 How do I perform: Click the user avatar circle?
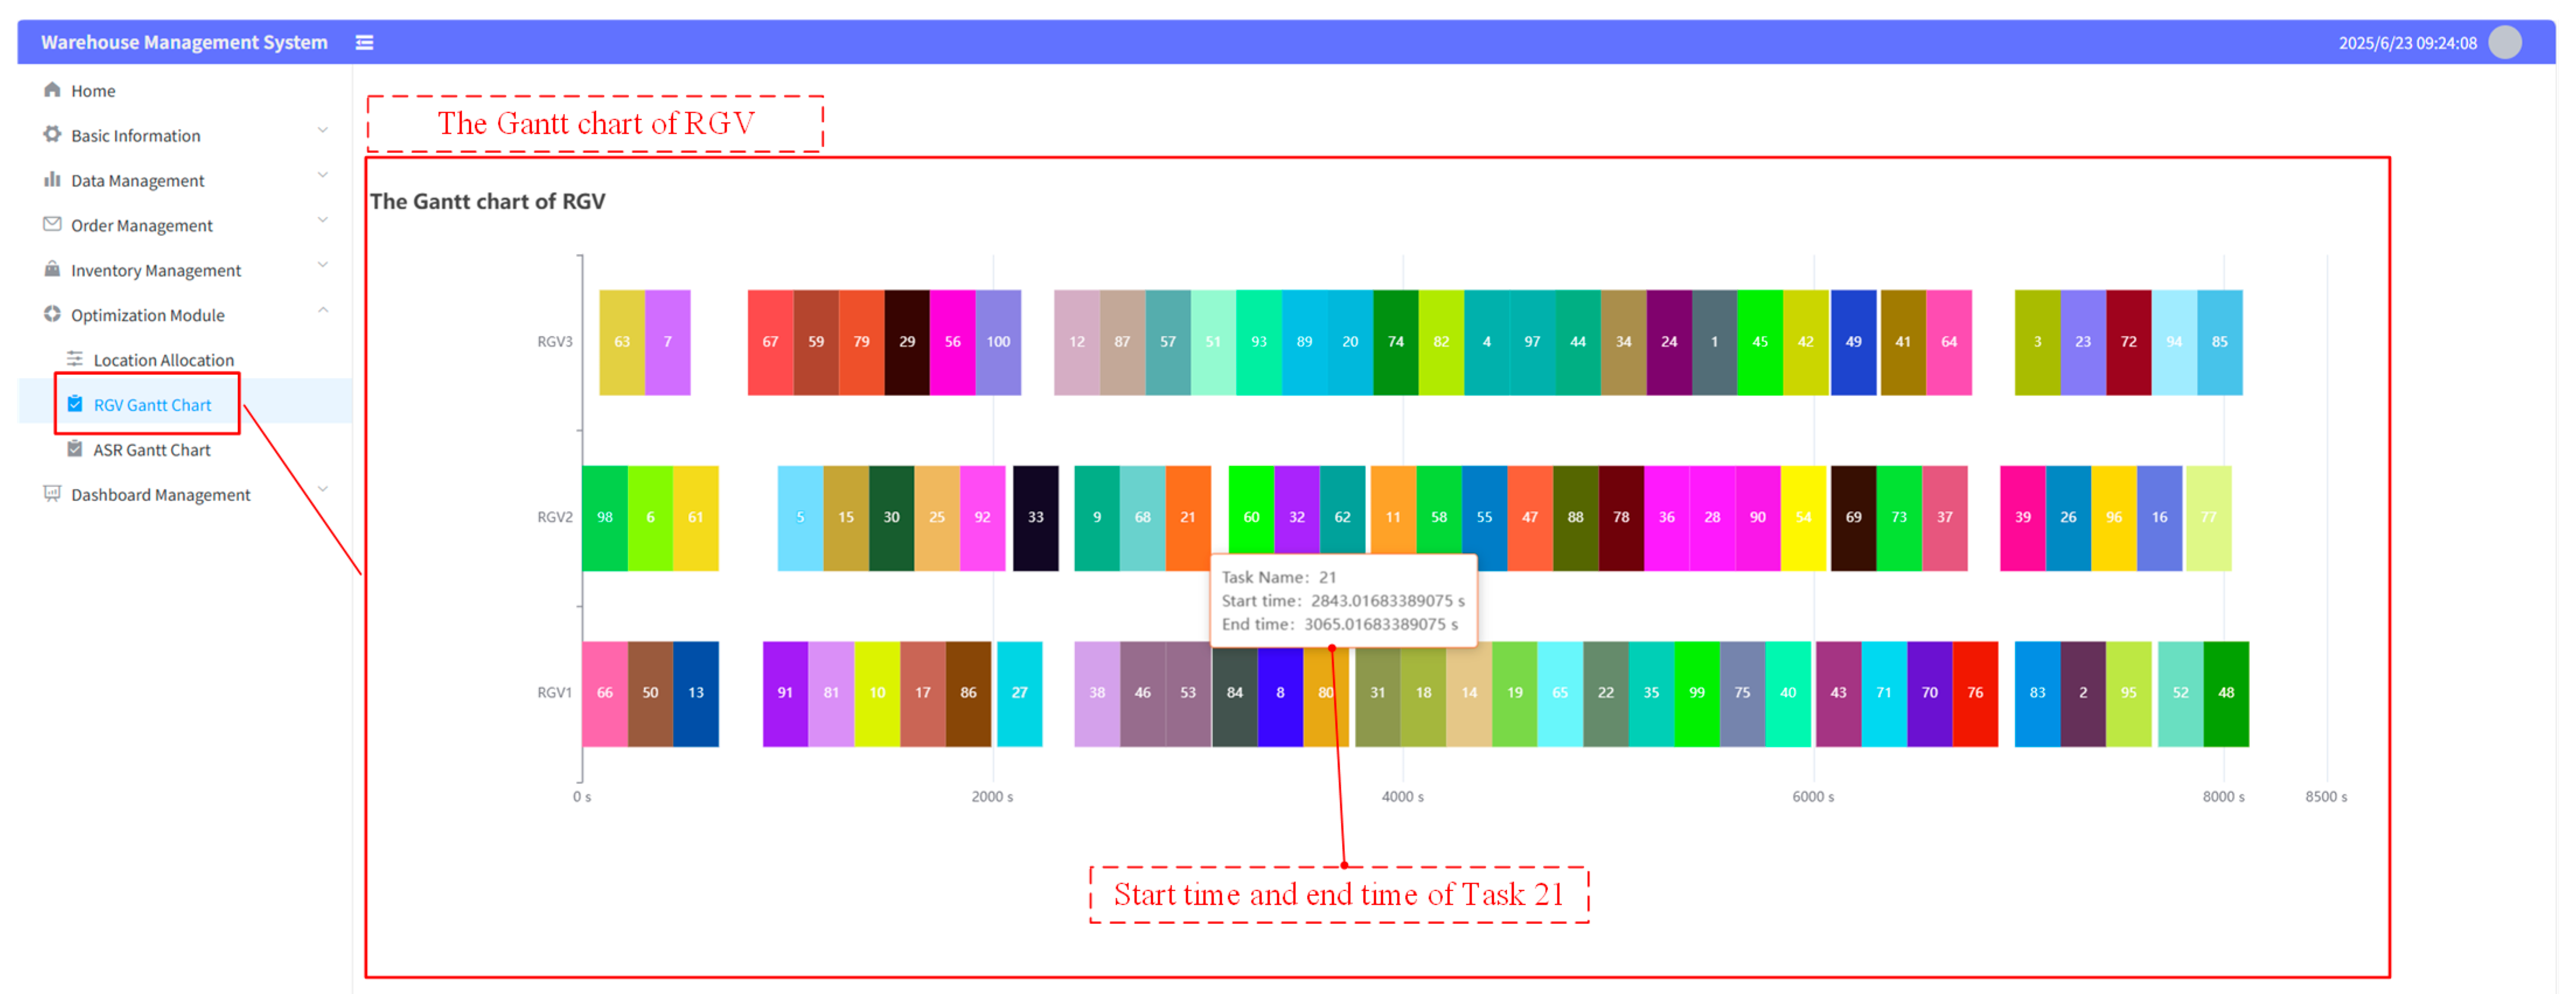(2504, 42)
